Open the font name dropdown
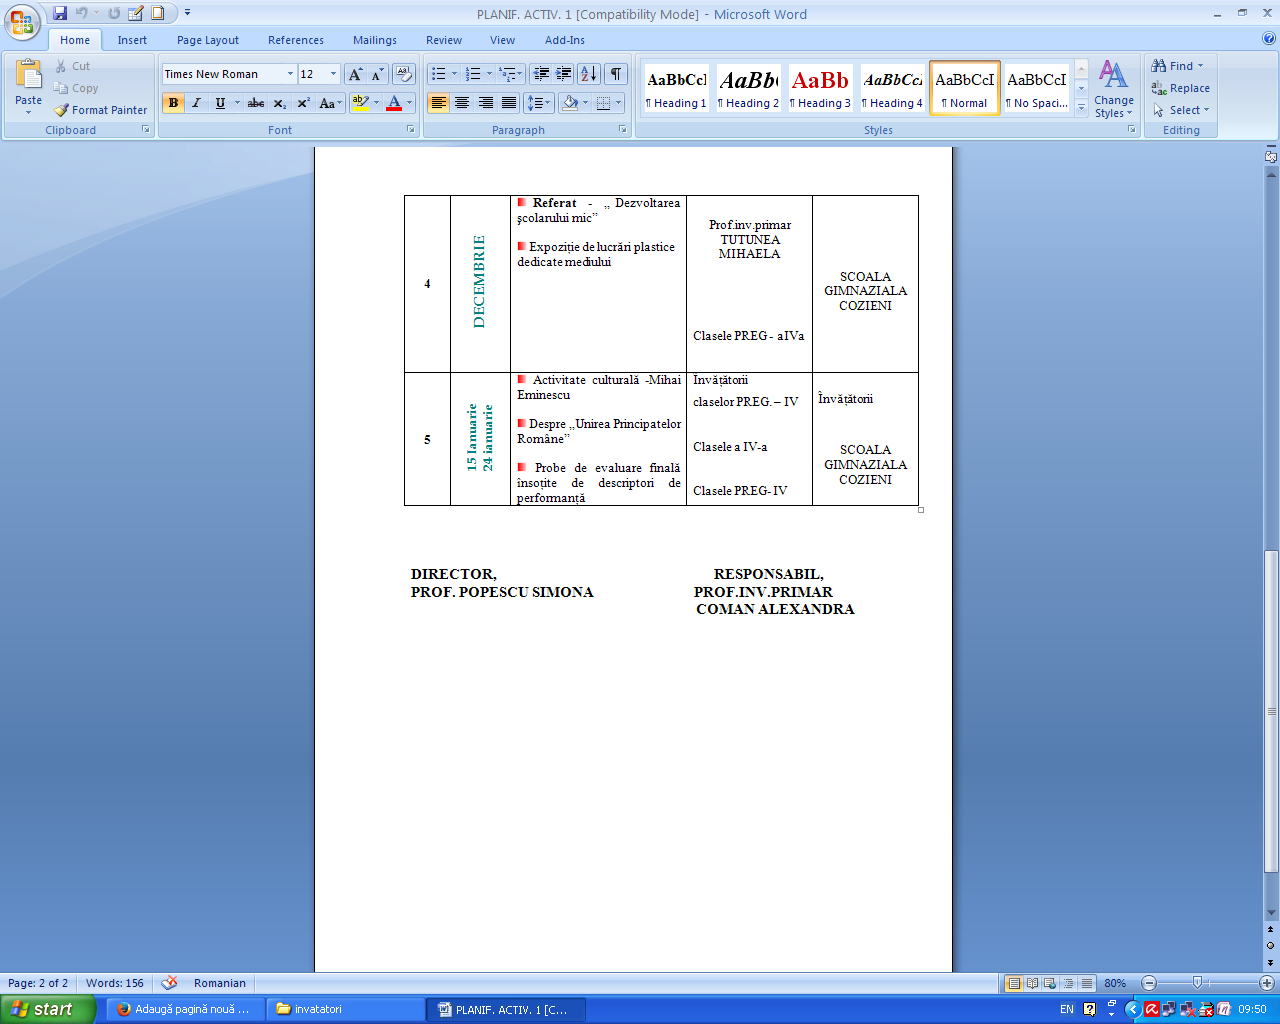 (290, 74)
